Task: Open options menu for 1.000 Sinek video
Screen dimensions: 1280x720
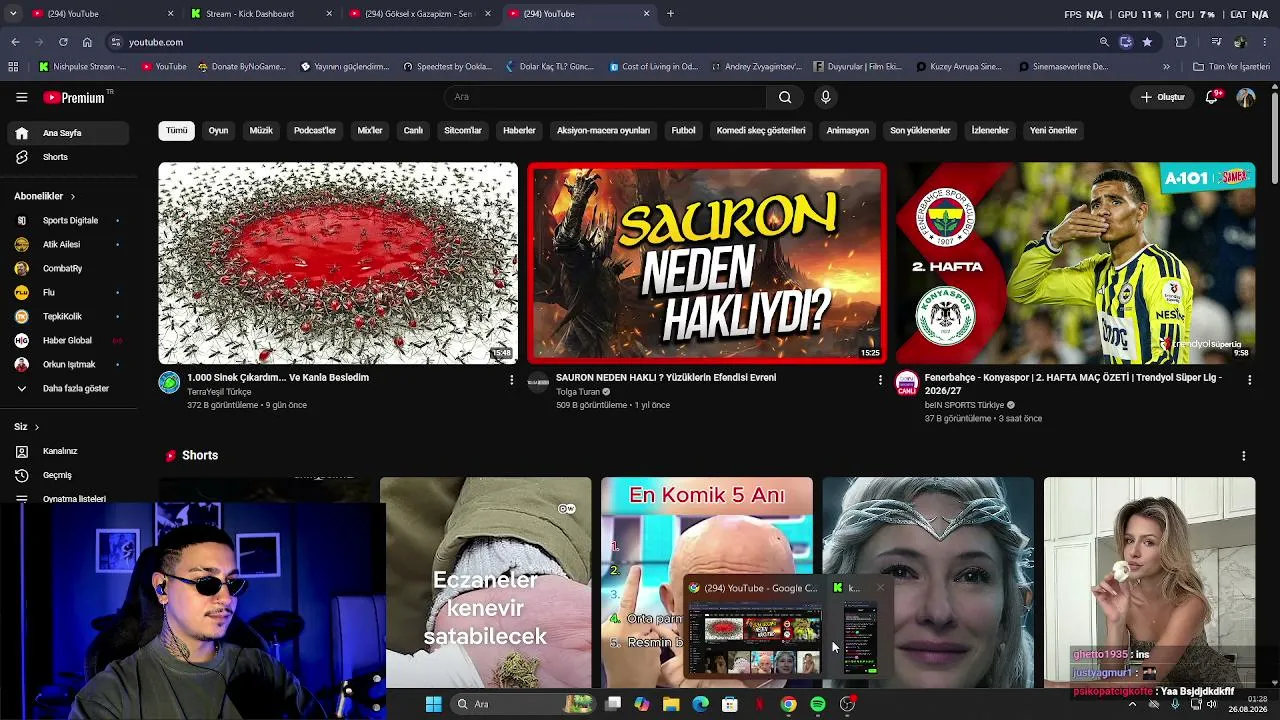Action: [x=511, y=380]
